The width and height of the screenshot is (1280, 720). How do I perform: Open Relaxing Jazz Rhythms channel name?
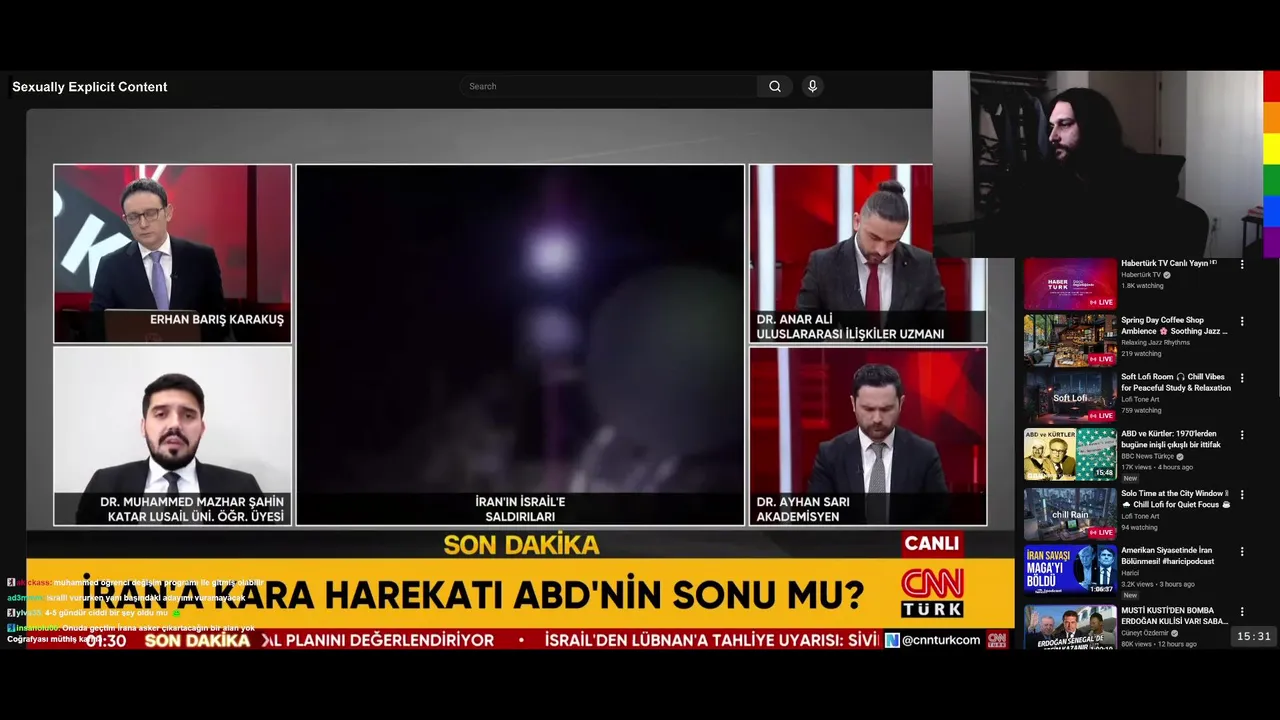point(1155,342)
